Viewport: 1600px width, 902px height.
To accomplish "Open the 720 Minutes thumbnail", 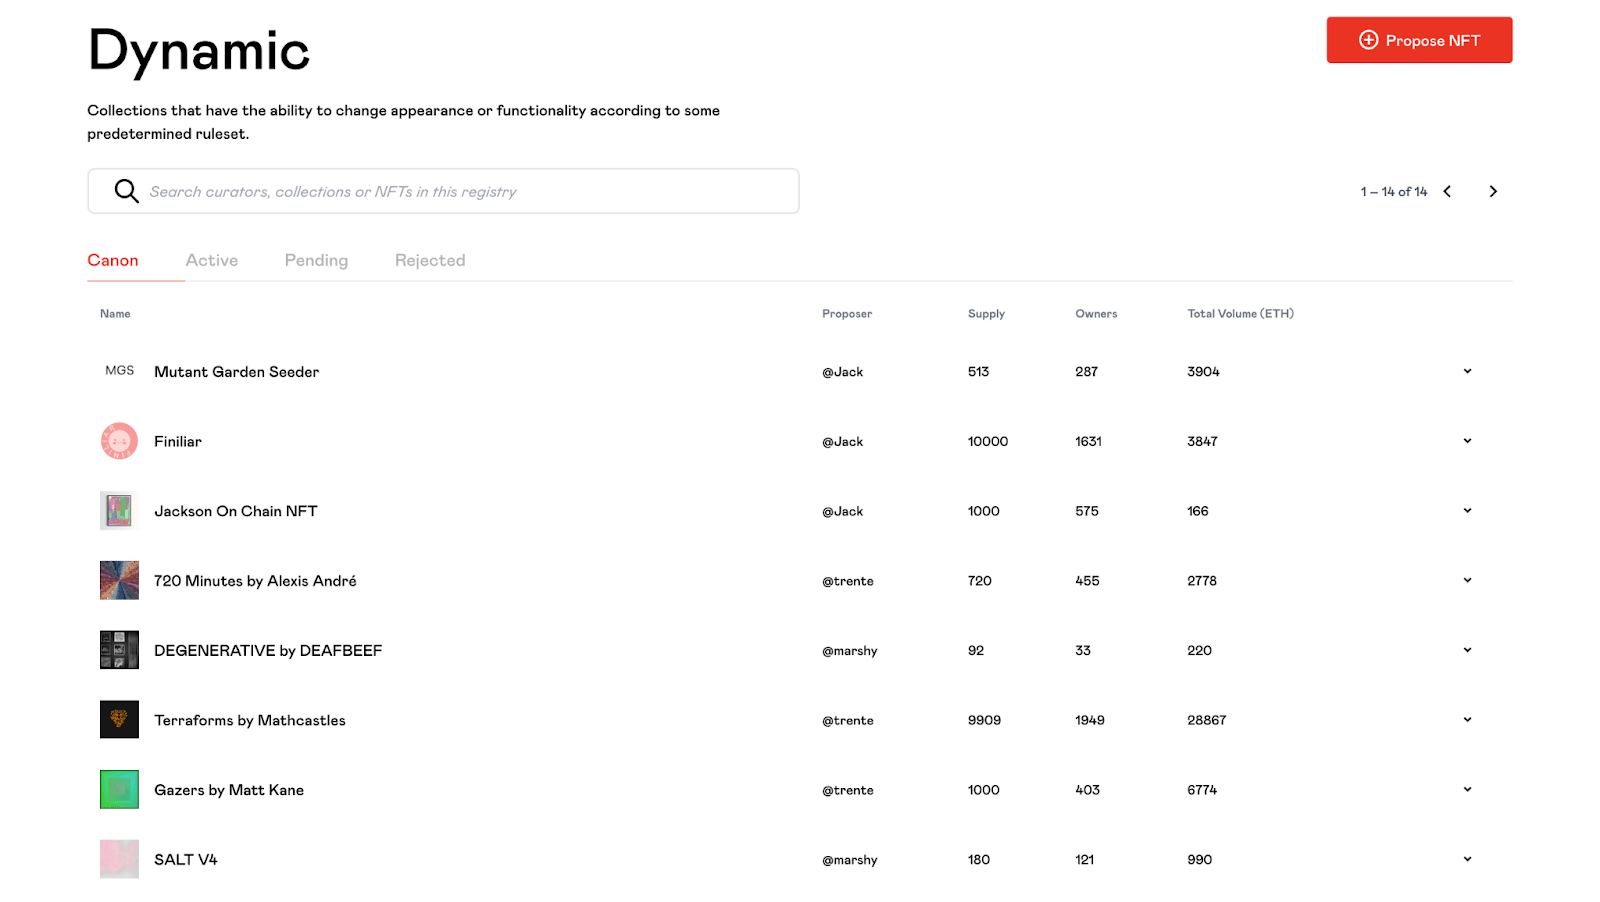I will tap(119, 580).
